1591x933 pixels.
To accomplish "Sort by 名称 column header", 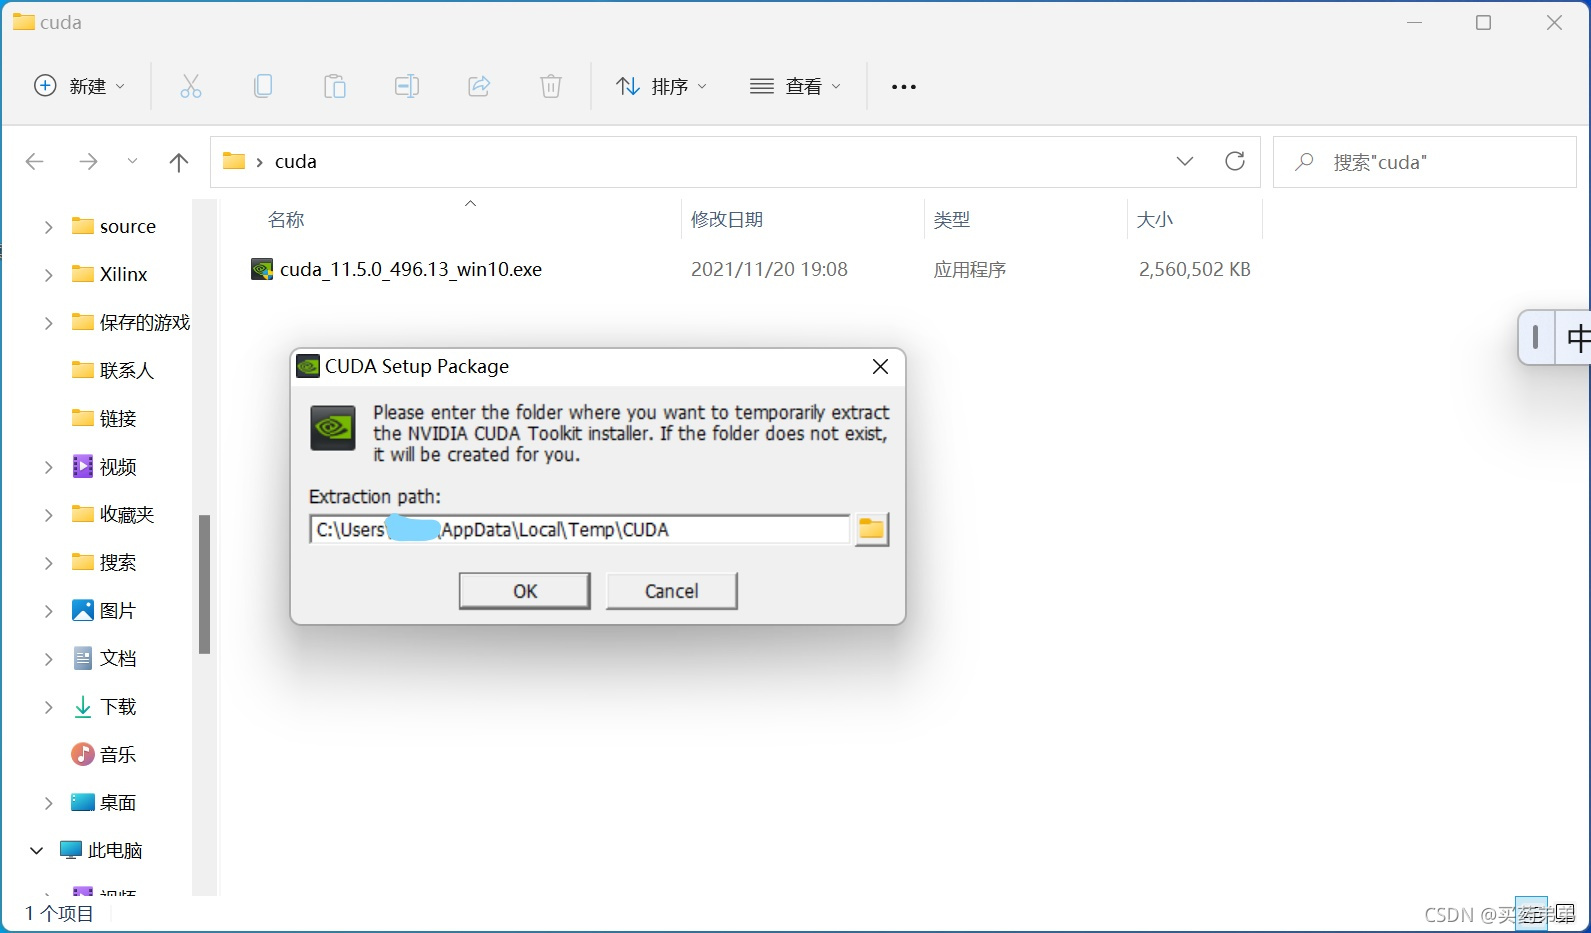I will pyautogui.click(x=286, y=220).
